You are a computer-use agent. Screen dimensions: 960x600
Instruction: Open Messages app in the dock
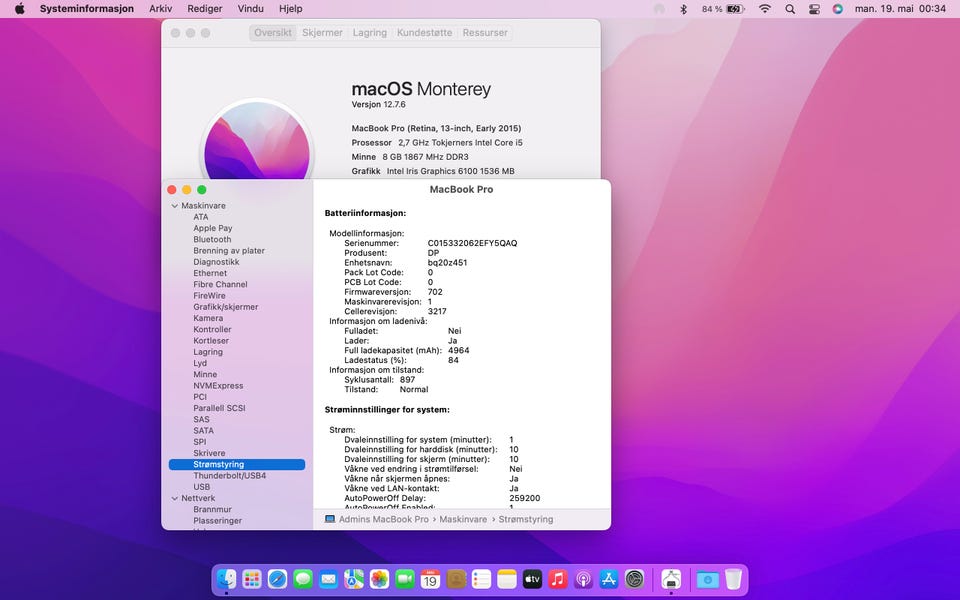point(303,579)
